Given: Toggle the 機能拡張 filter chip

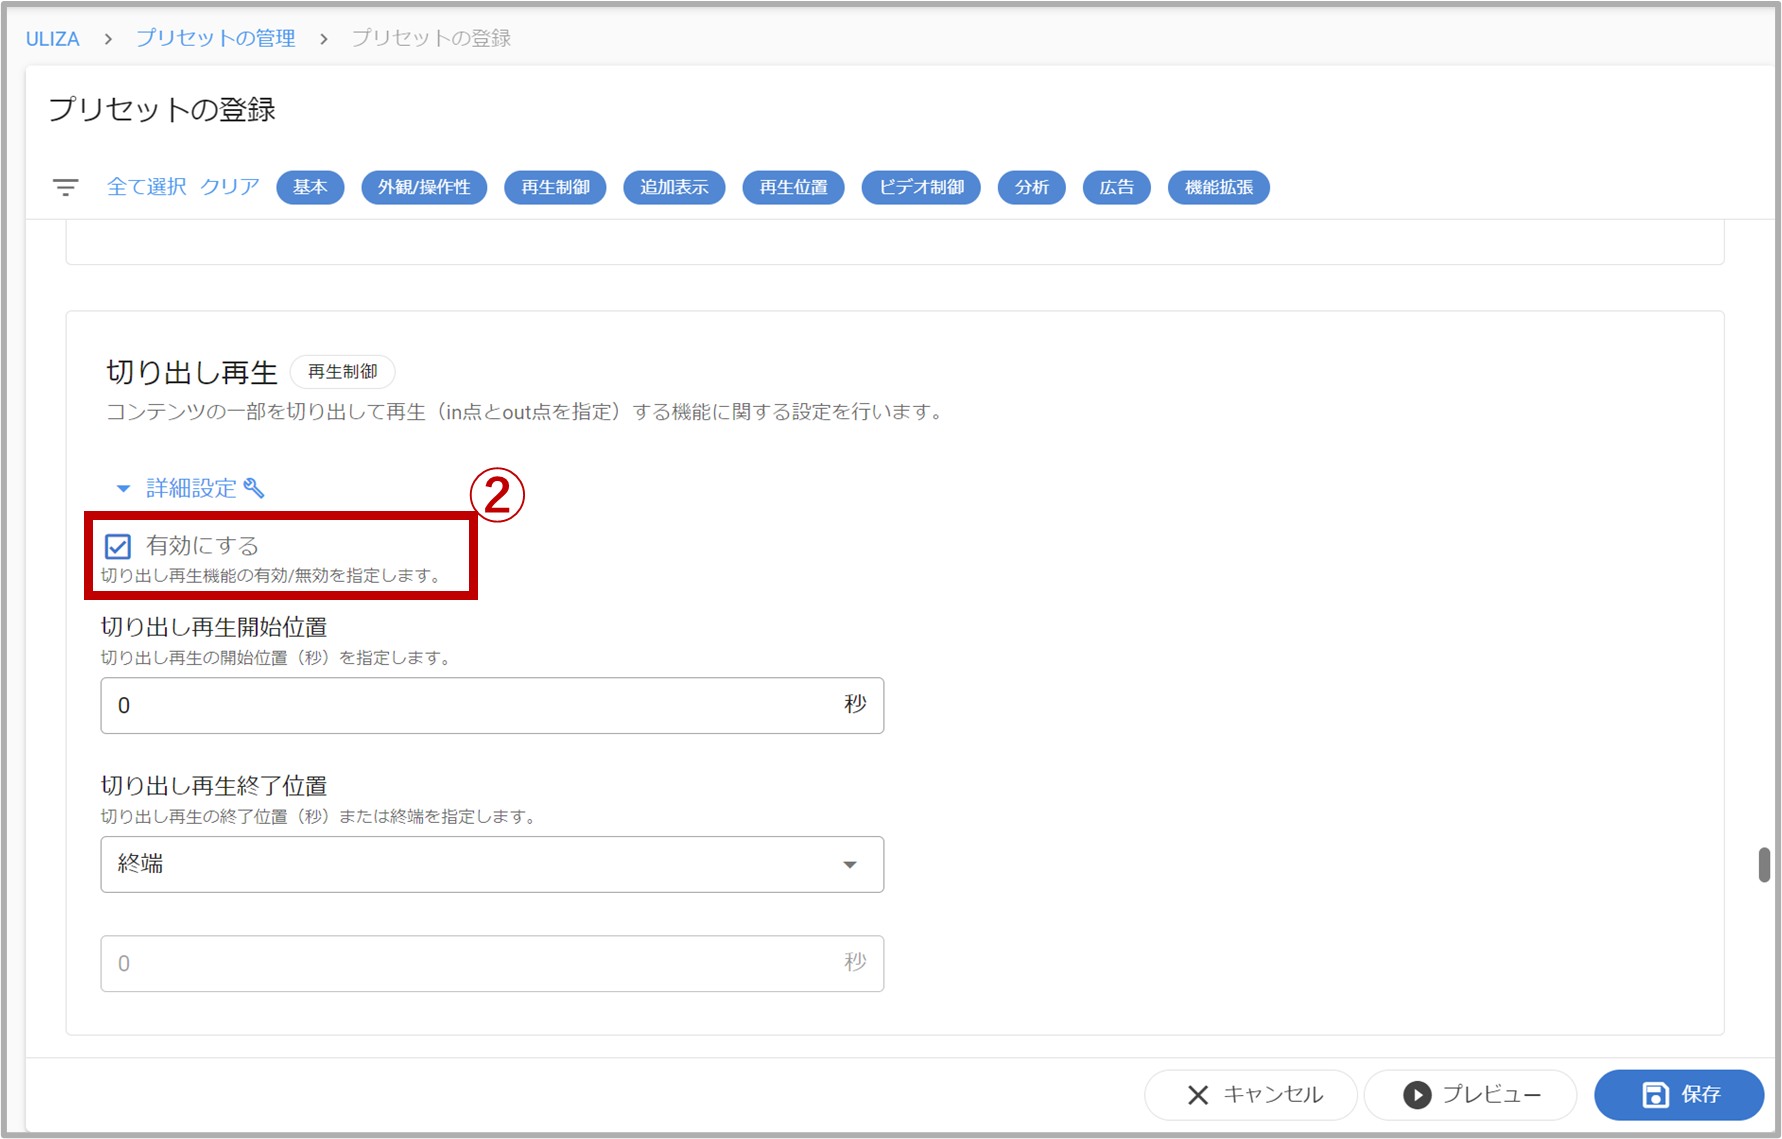Looking at the screenshot, I should [1219, 187].
